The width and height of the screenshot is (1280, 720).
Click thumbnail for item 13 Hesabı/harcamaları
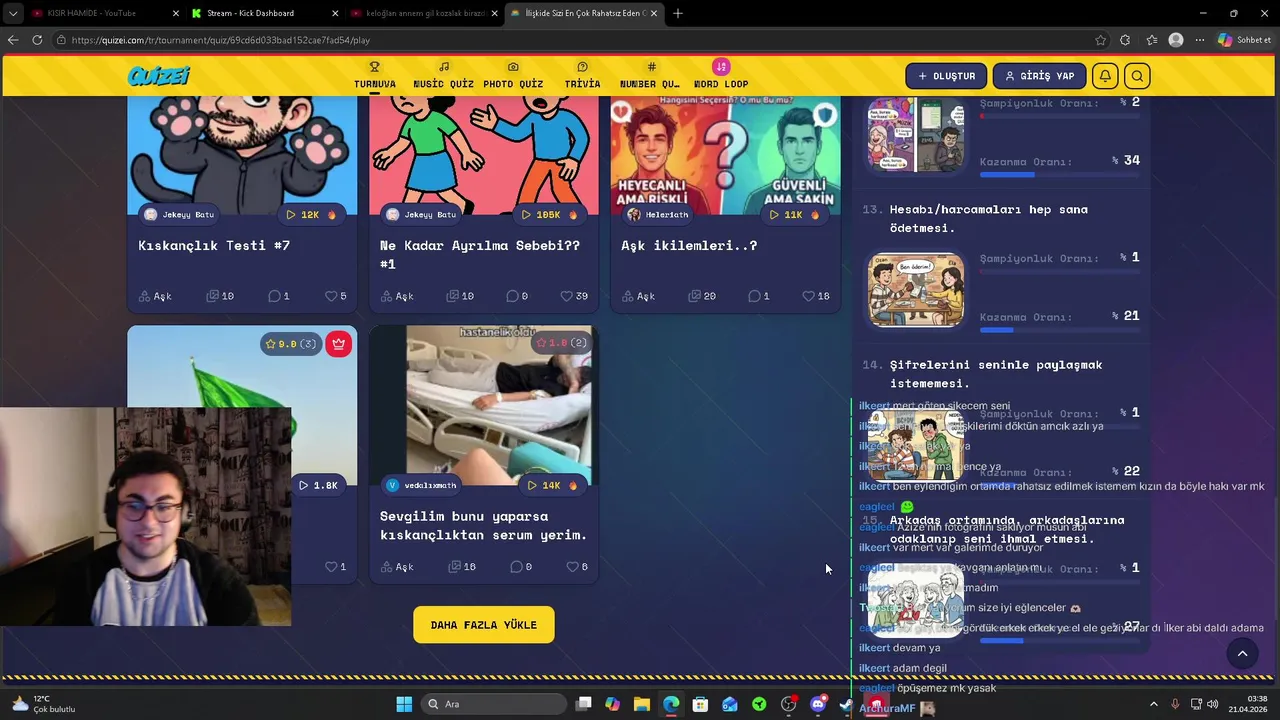point(916,290)
